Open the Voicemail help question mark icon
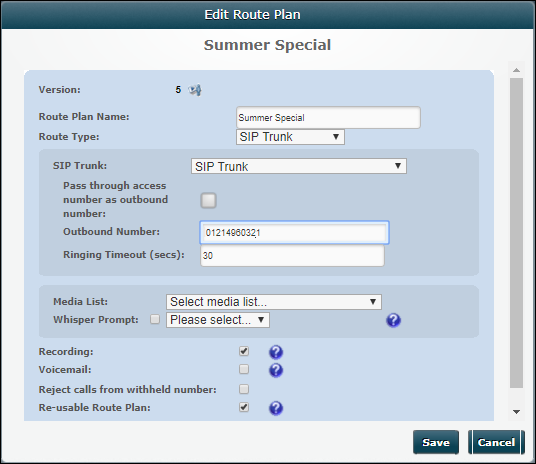Screen dimensions: 536x464 pos(276,370)
